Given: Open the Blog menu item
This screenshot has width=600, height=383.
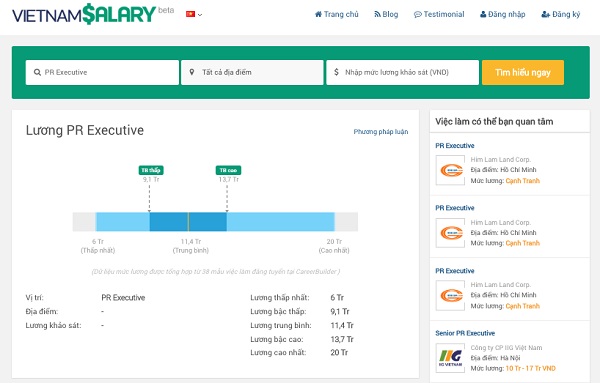Looking at the screenshot, I should pos(386,14).
